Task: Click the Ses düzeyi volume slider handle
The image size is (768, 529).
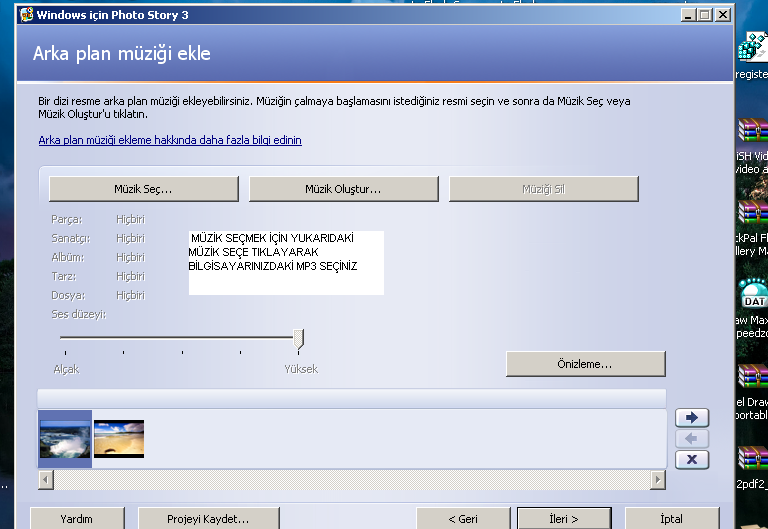Action: 298,339
